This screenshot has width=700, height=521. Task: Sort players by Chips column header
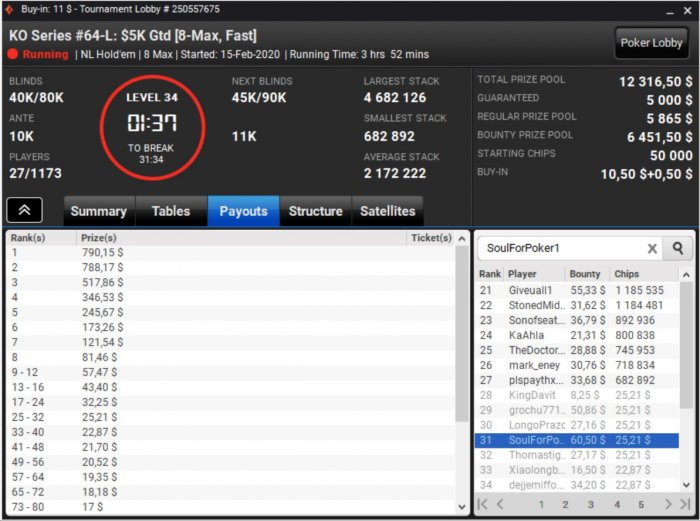pyautogui.click(x=626, y=274)
